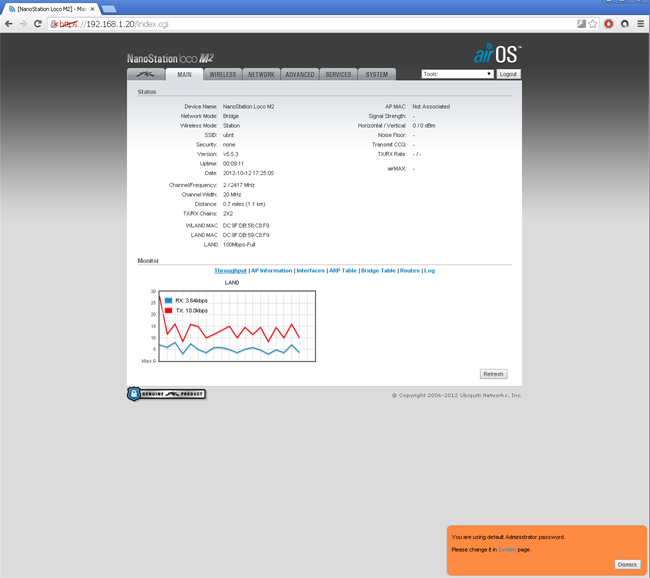Click the date value 2012-10-12

(x=248, y=173)
